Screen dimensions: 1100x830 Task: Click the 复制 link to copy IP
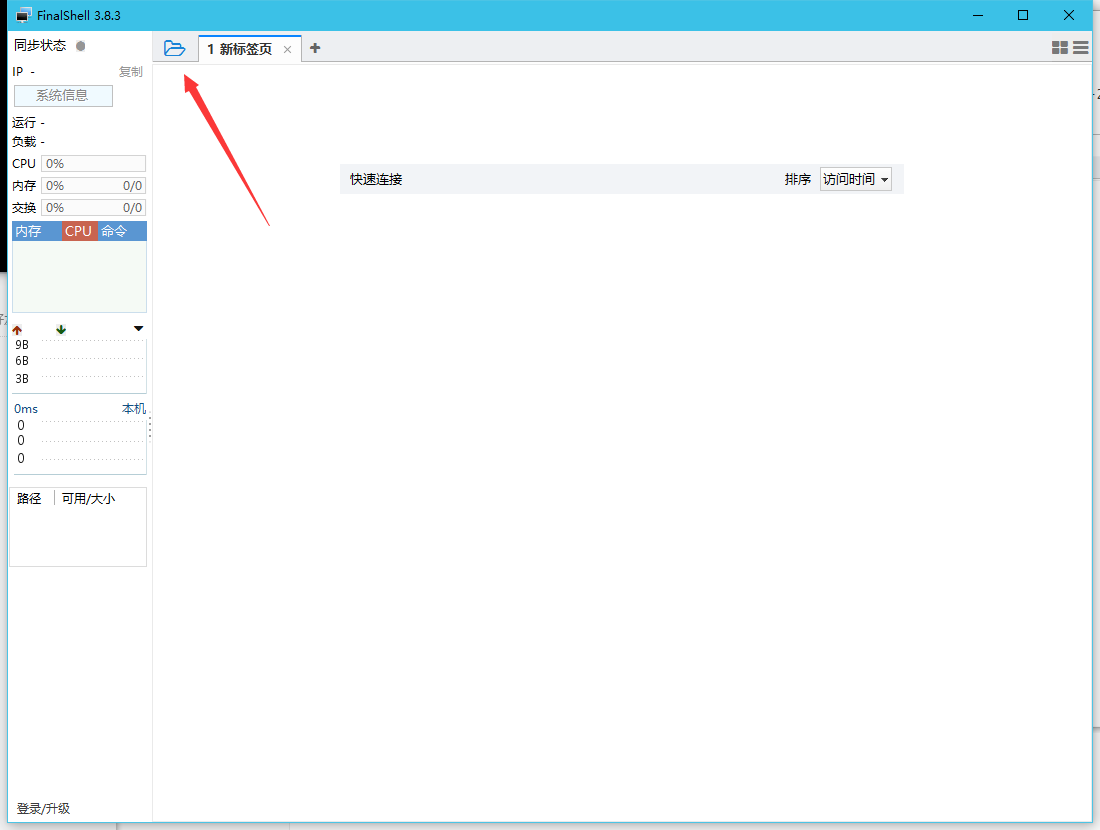click(131, 72)
